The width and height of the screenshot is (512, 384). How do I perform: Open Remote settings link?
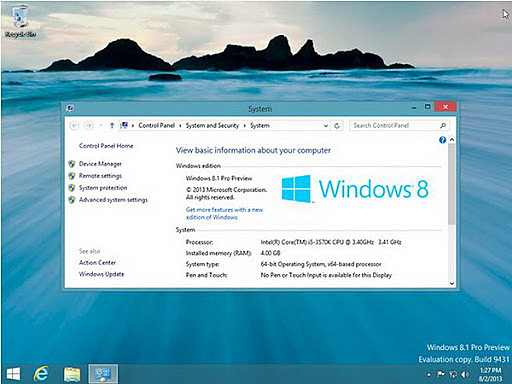pyautogui.click(x=100, y=176)
